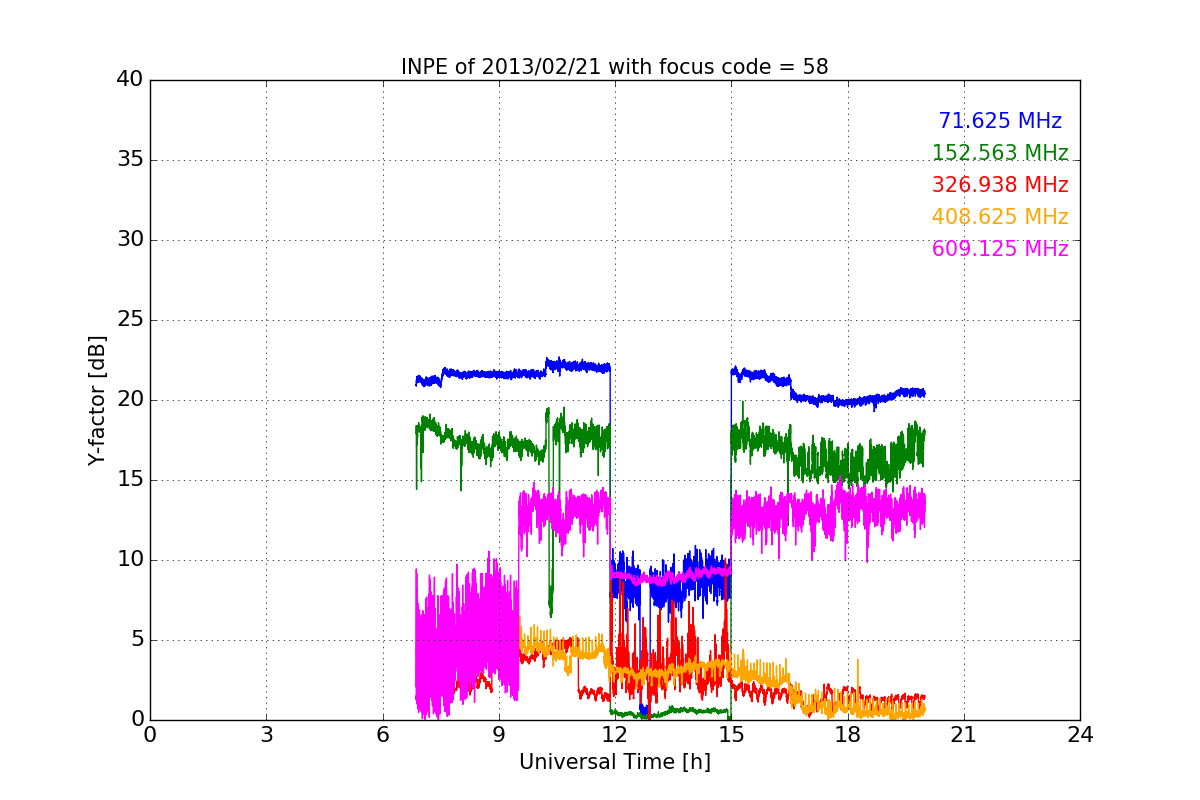1200x800 pixels.
Task: Click the x-axis tick label 21
Action: 964,735
